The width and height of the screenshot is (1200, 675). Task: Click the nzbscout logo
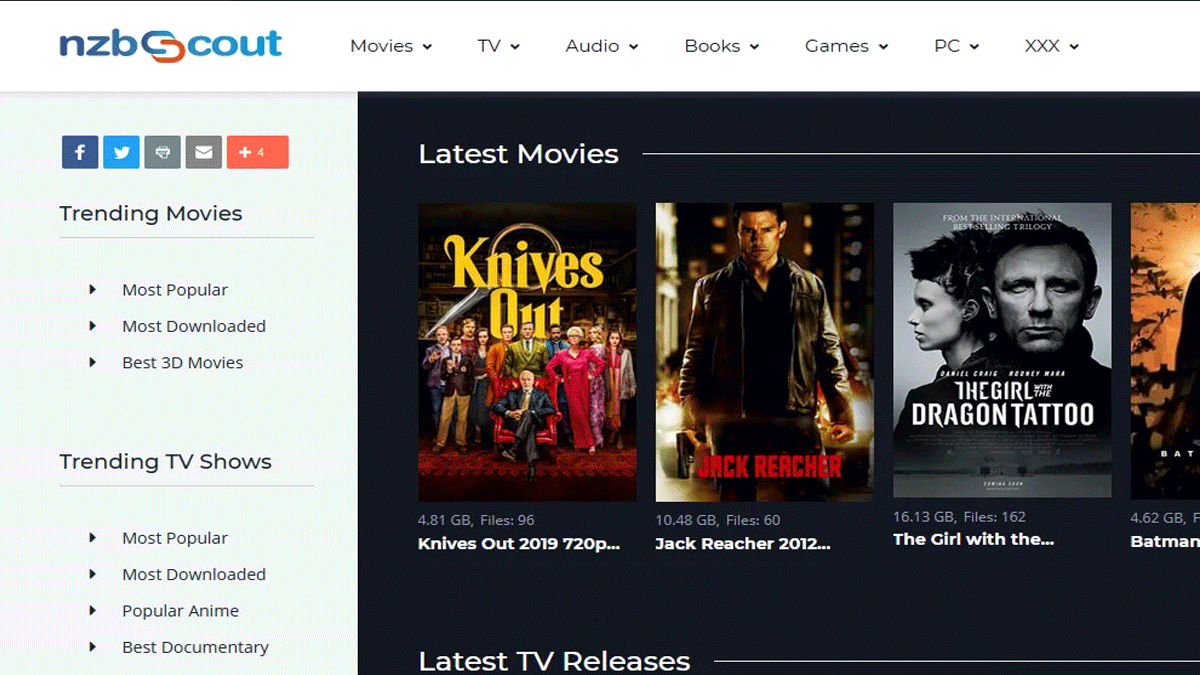(x=170, y=45)
